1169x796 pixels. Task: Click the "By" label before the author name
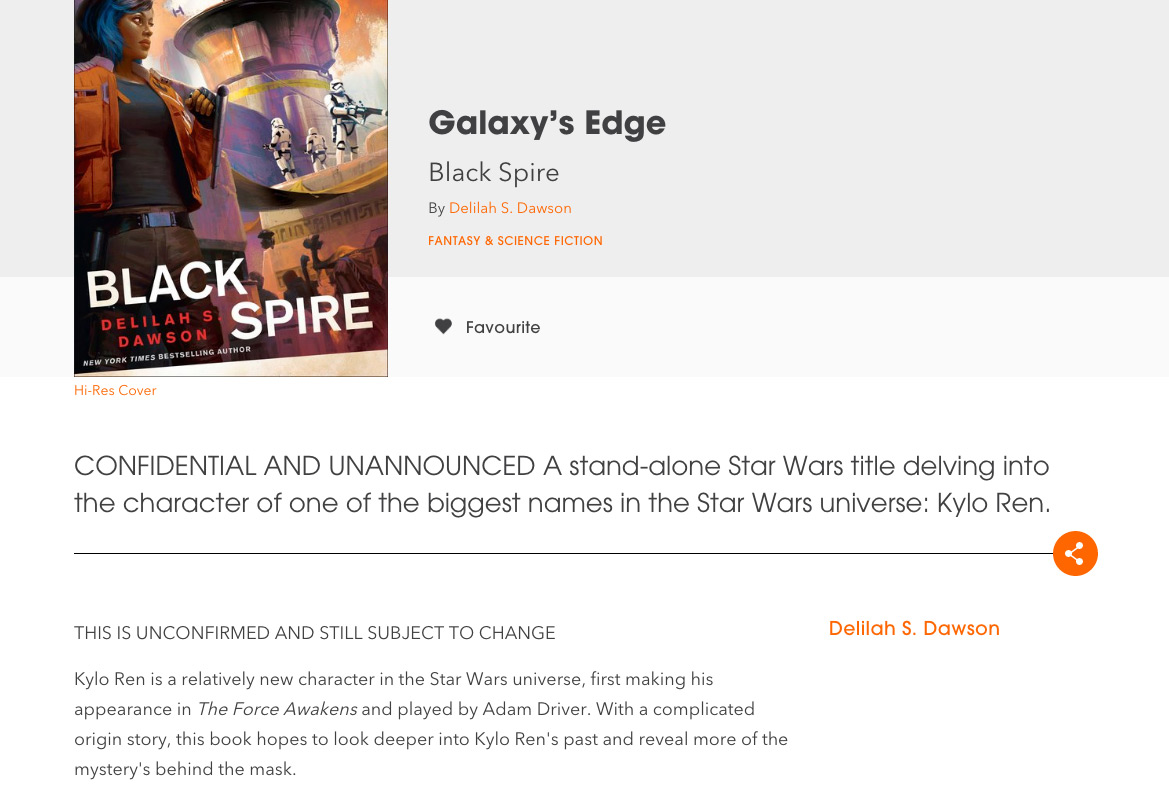(436, 208)
